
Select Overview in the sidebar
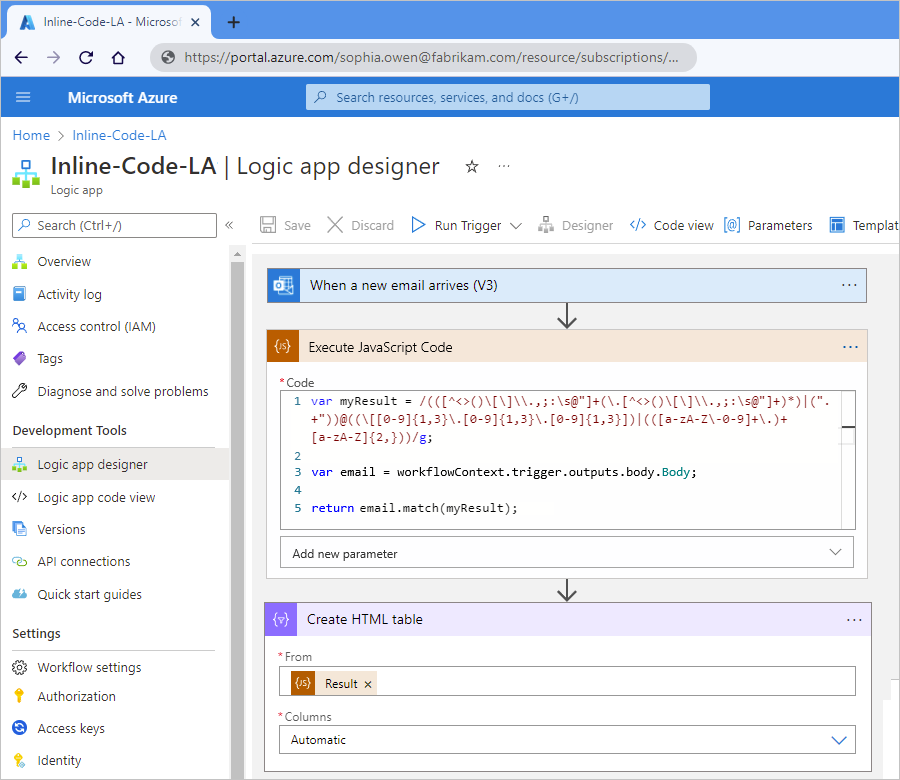click(x=67, y=261)
